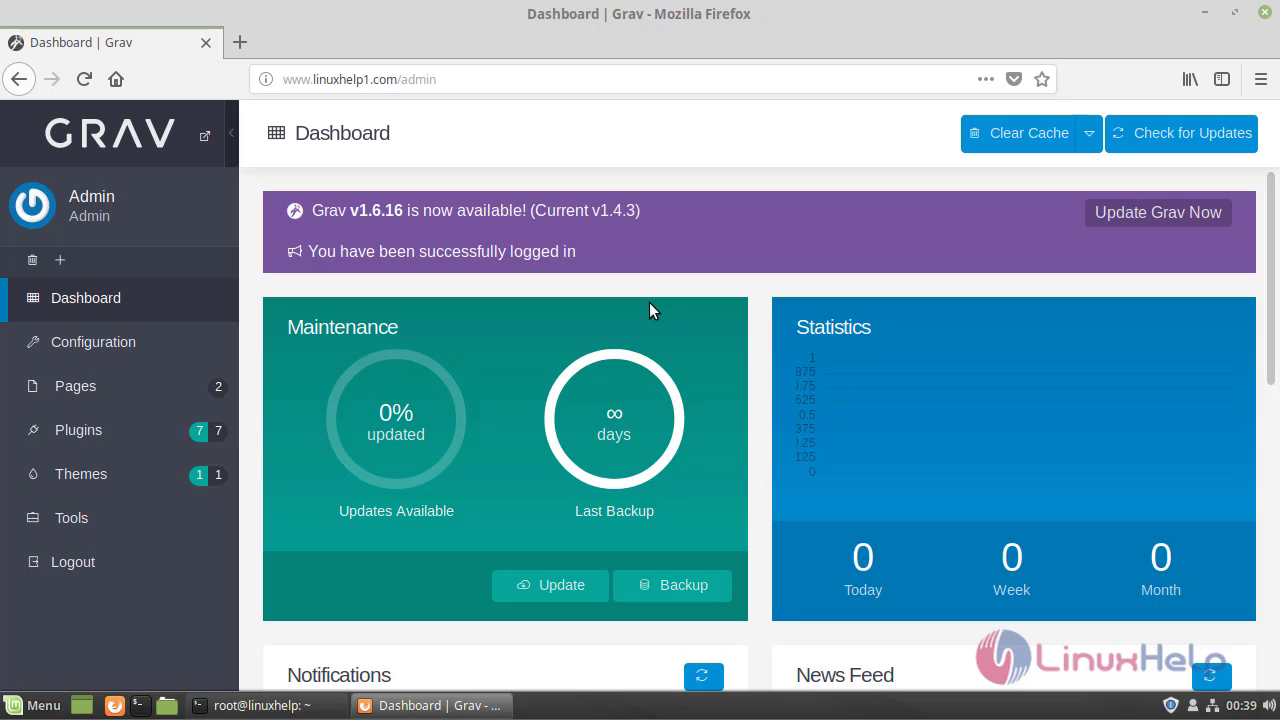Image resolution: width=1280 pixels, height=720 pixels.
Task: Refresh the News Feed panel
Action: [1211, 676]
